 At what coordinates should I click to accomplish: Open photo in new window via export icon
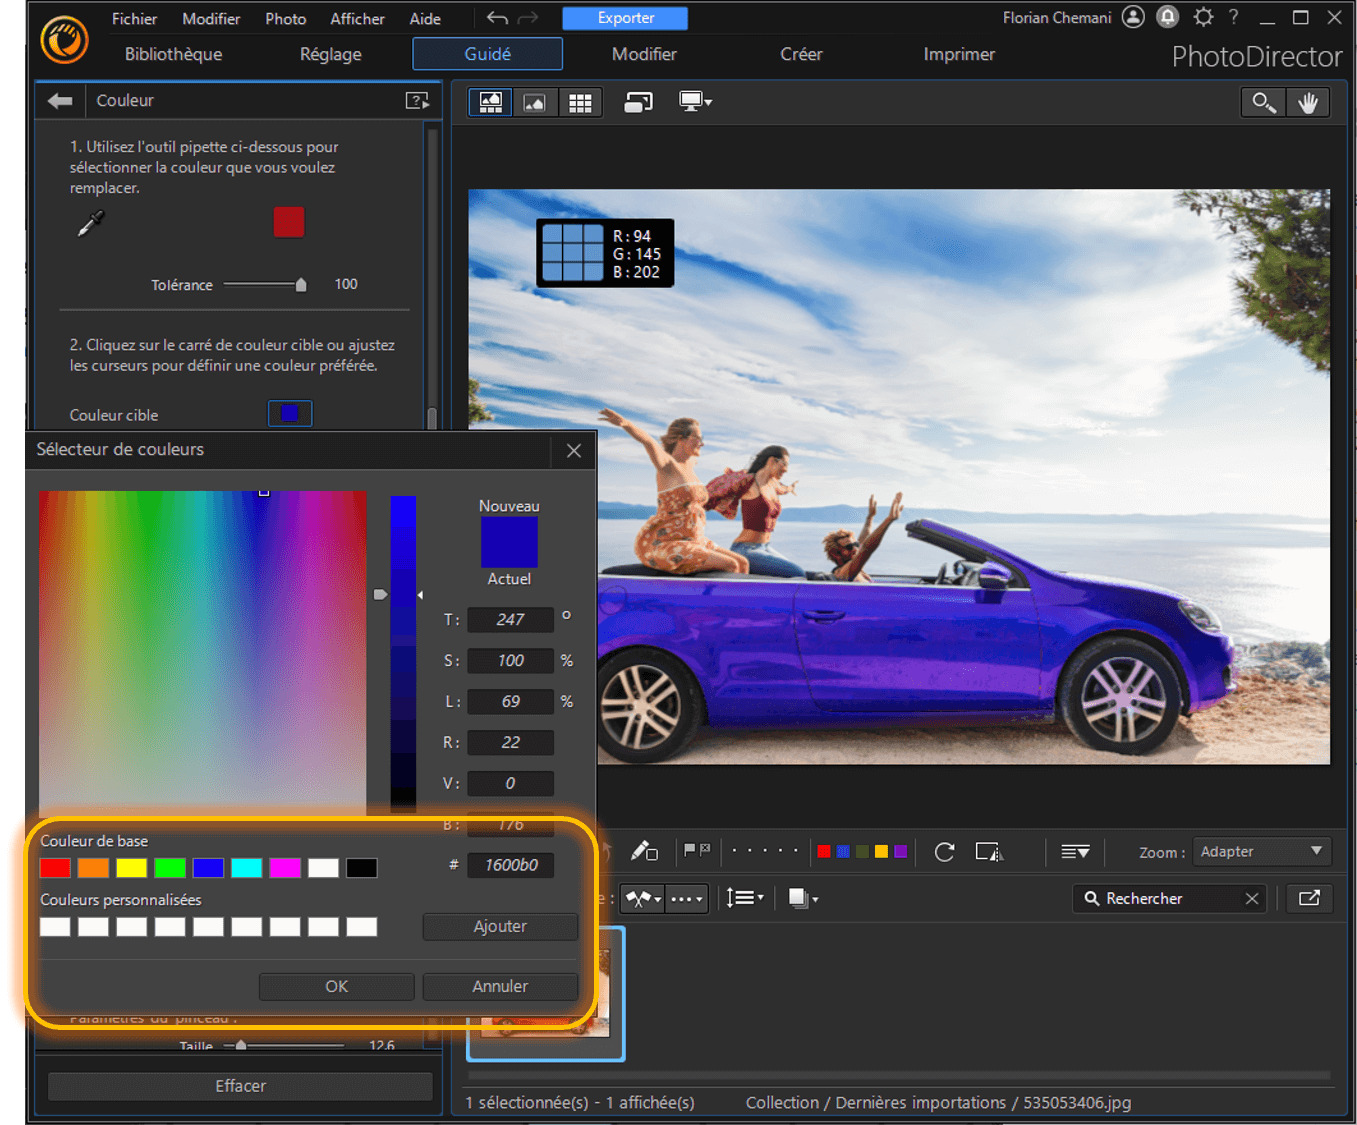click(x=1310, y=898)
